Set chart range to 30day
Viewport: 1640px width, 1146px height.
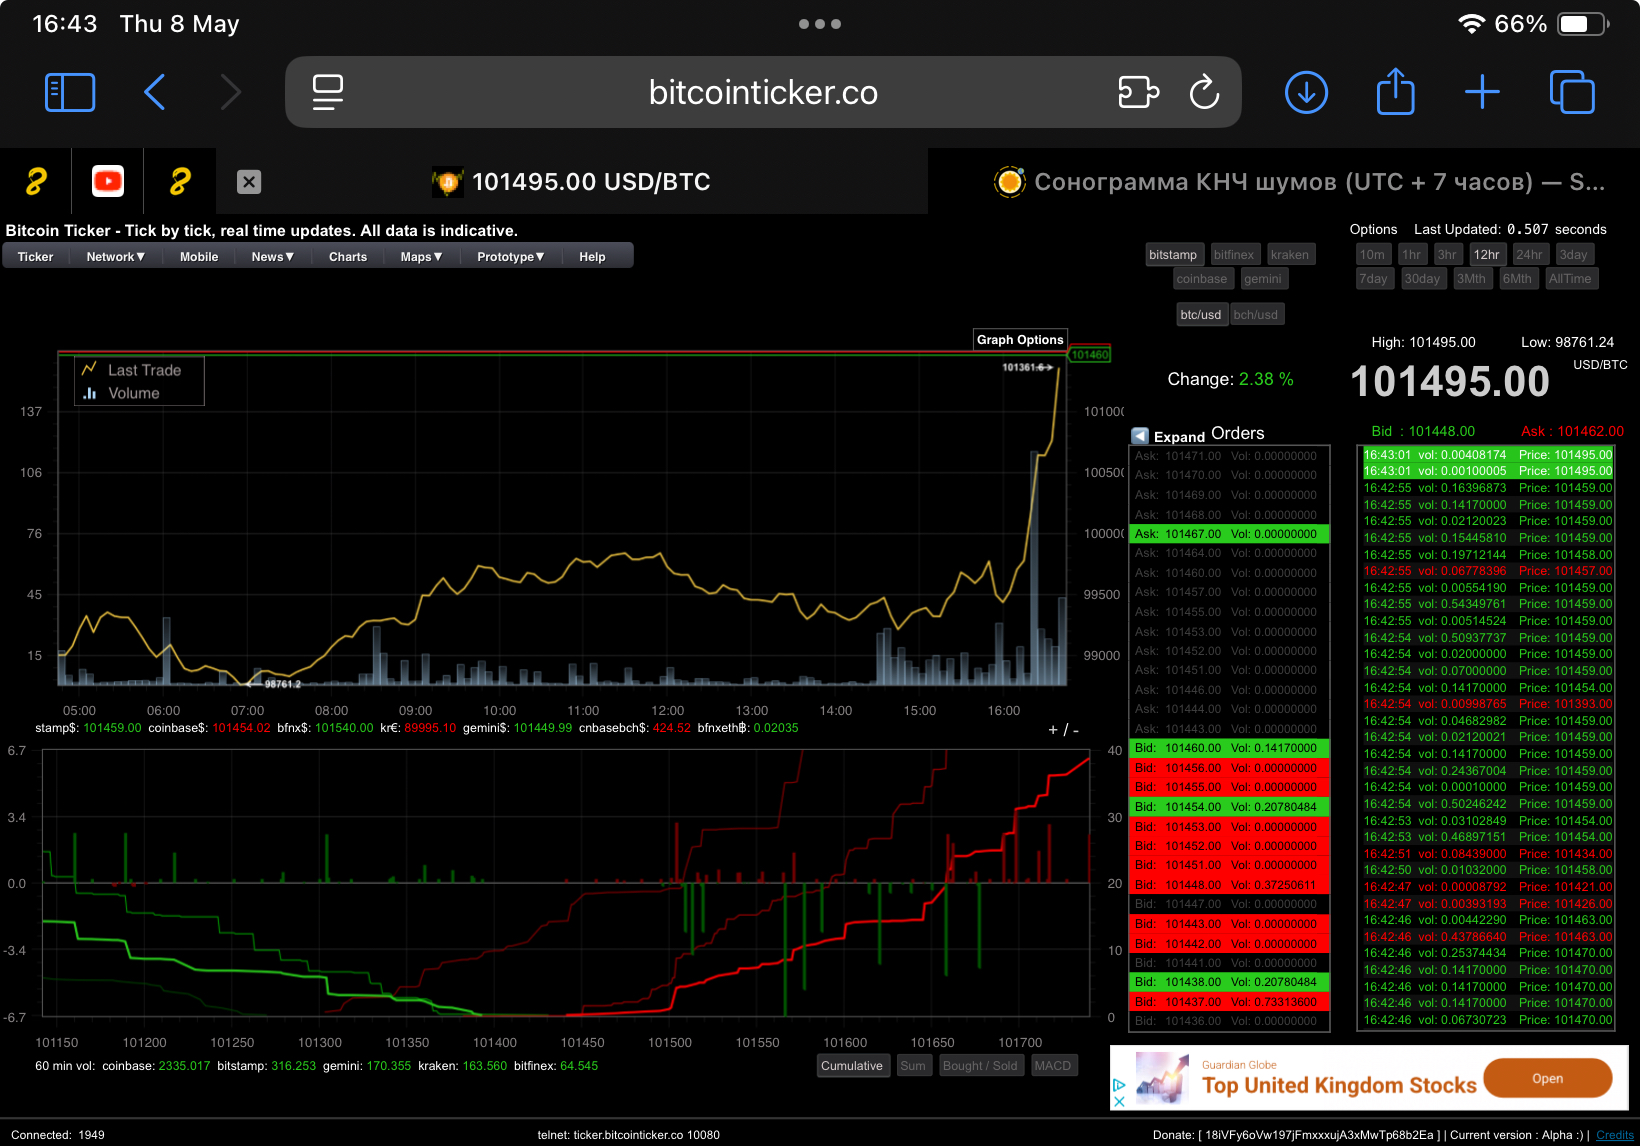click(1422, 279)
